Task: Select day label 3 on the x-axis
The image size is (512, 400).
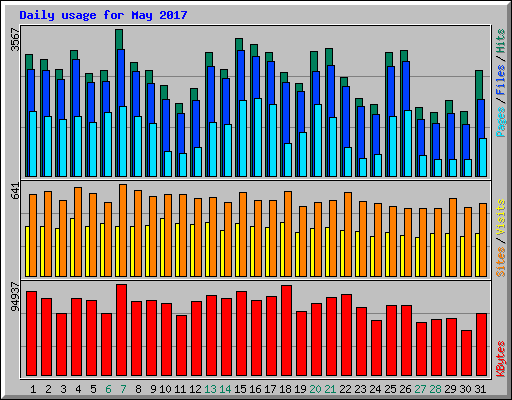Action: (63, 389)
